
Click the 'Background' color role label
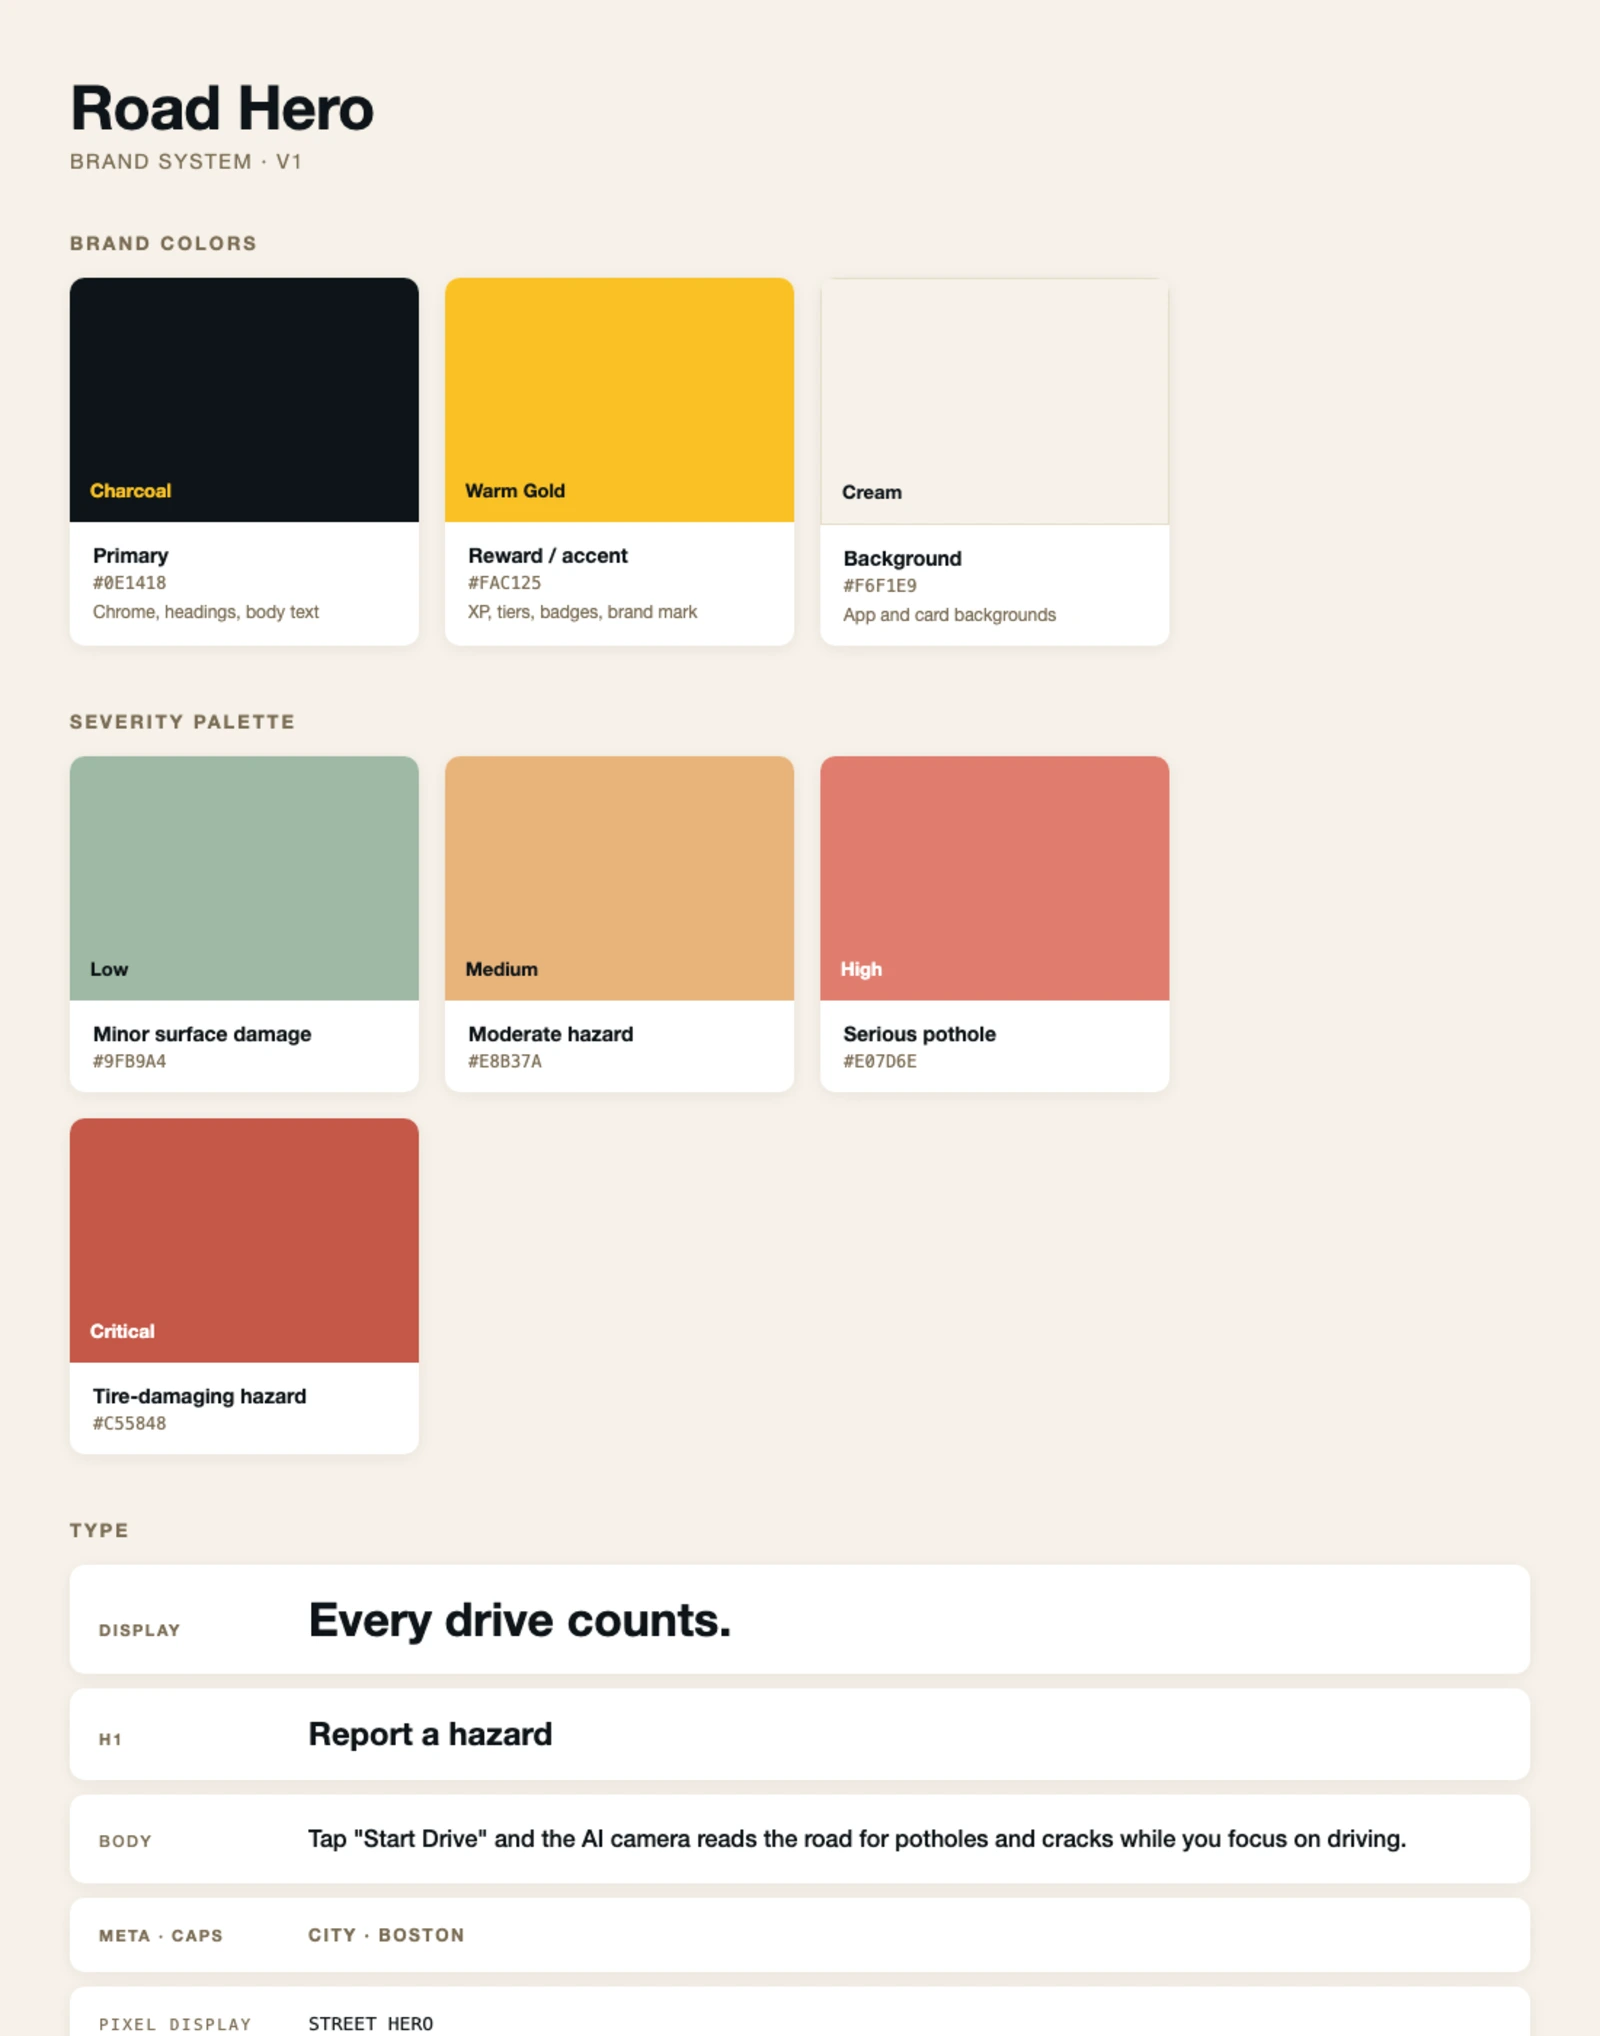(902, 559)
